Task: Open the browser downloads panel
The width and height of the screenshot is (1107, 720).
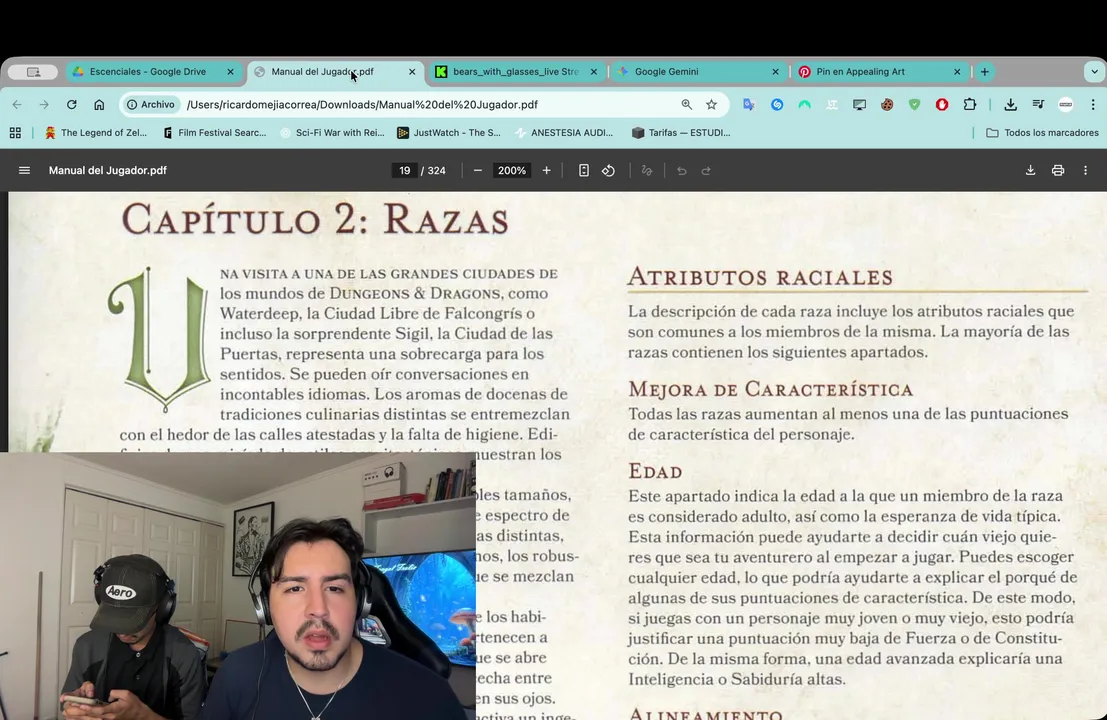Action: [x=1010, y=104]
